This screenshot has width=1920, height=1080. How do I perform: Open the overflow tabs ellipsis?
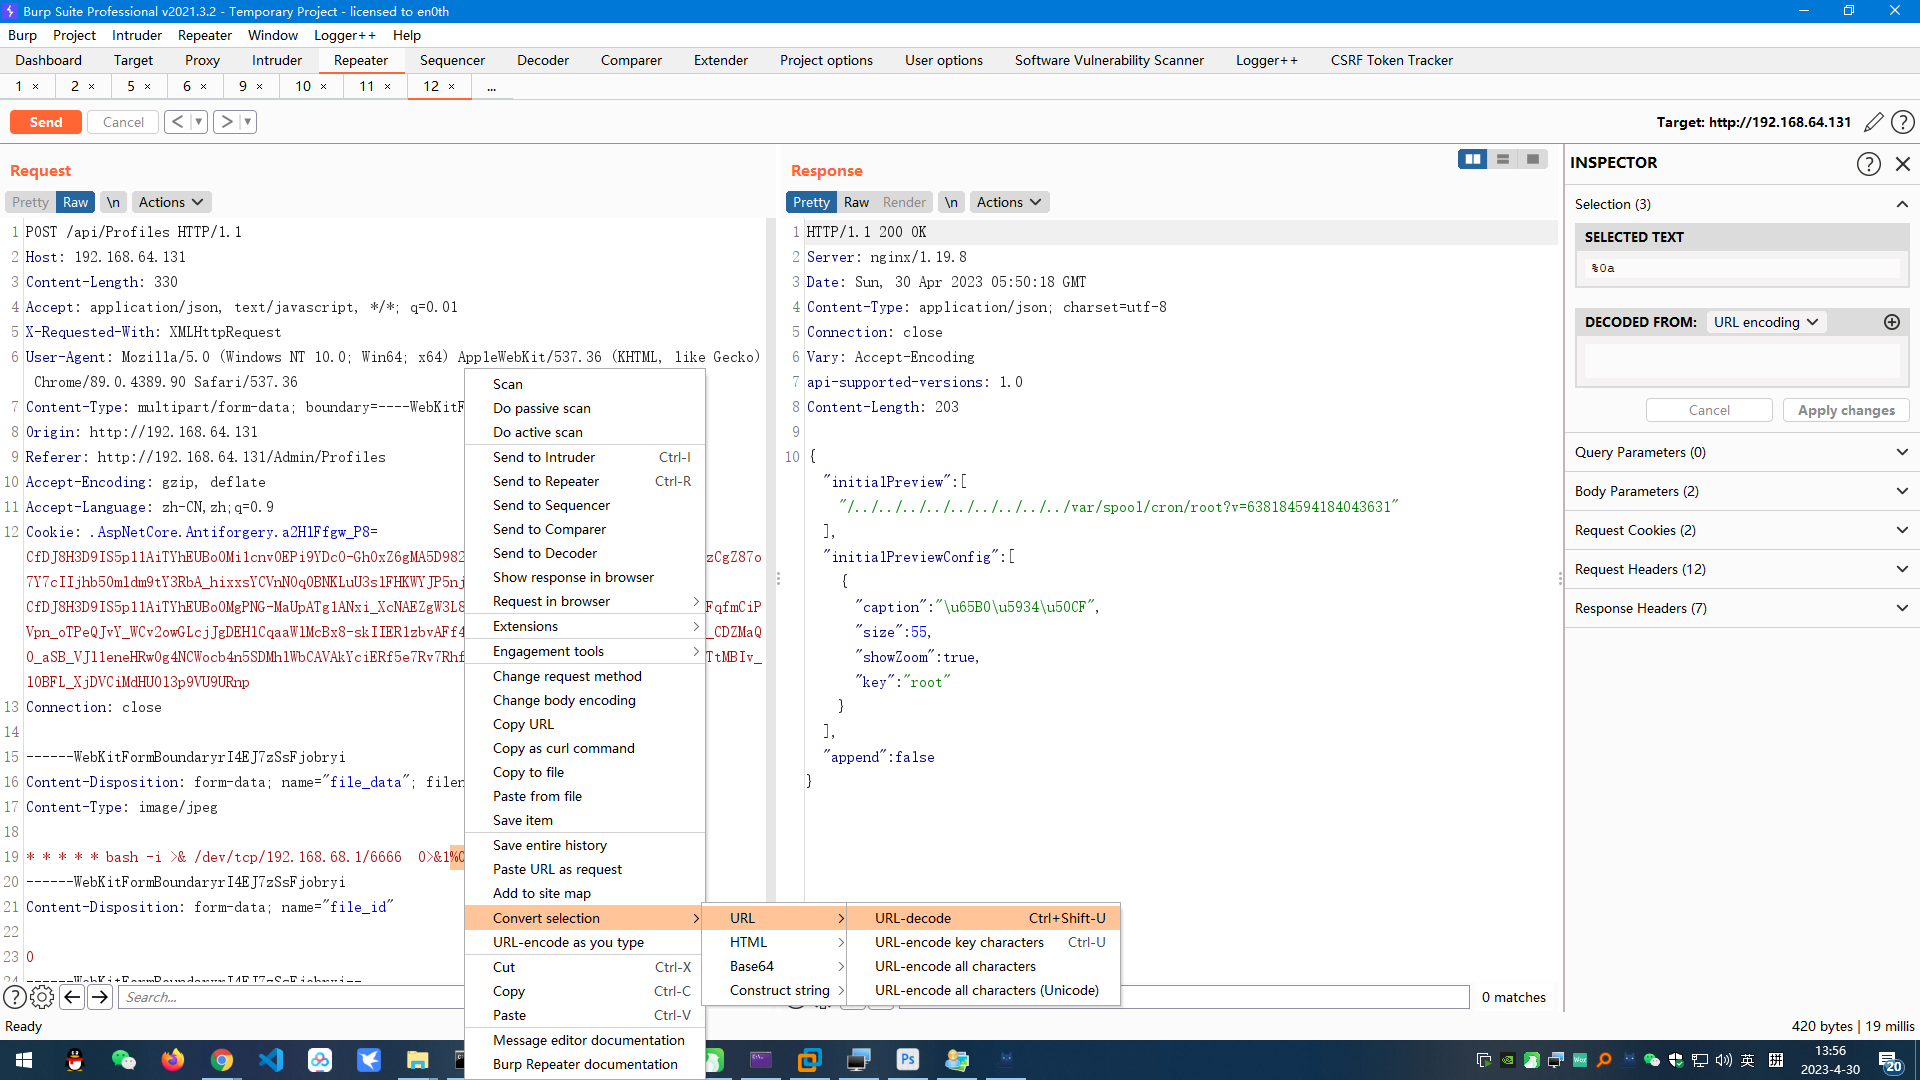coord(491,87)
